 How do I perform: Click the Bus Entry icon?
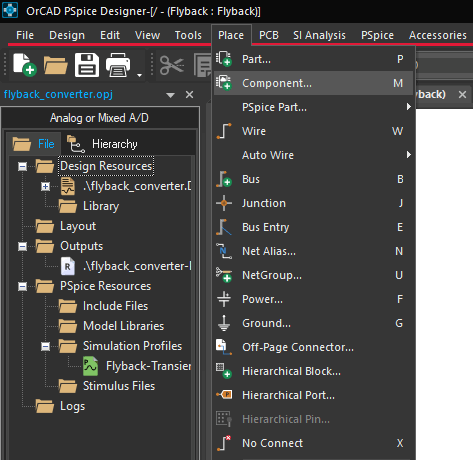point(224,227)
